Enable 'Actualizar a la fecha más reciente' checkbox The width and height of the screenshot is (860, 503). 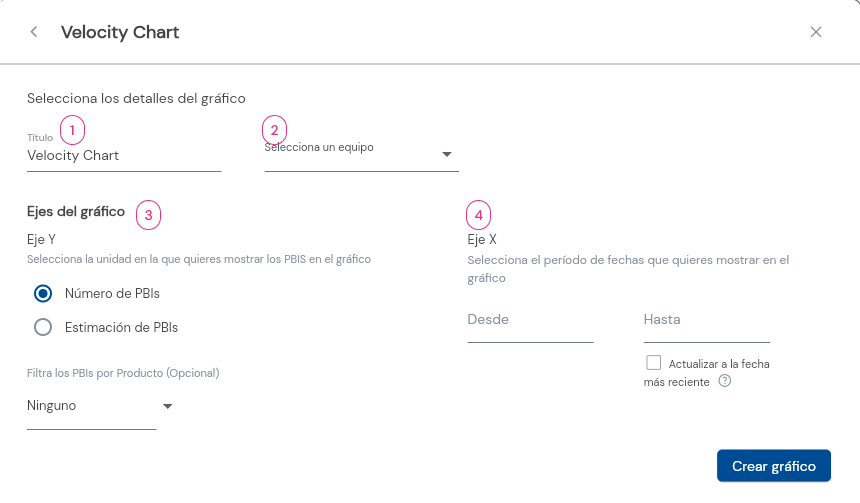click(x=653, y=363)
